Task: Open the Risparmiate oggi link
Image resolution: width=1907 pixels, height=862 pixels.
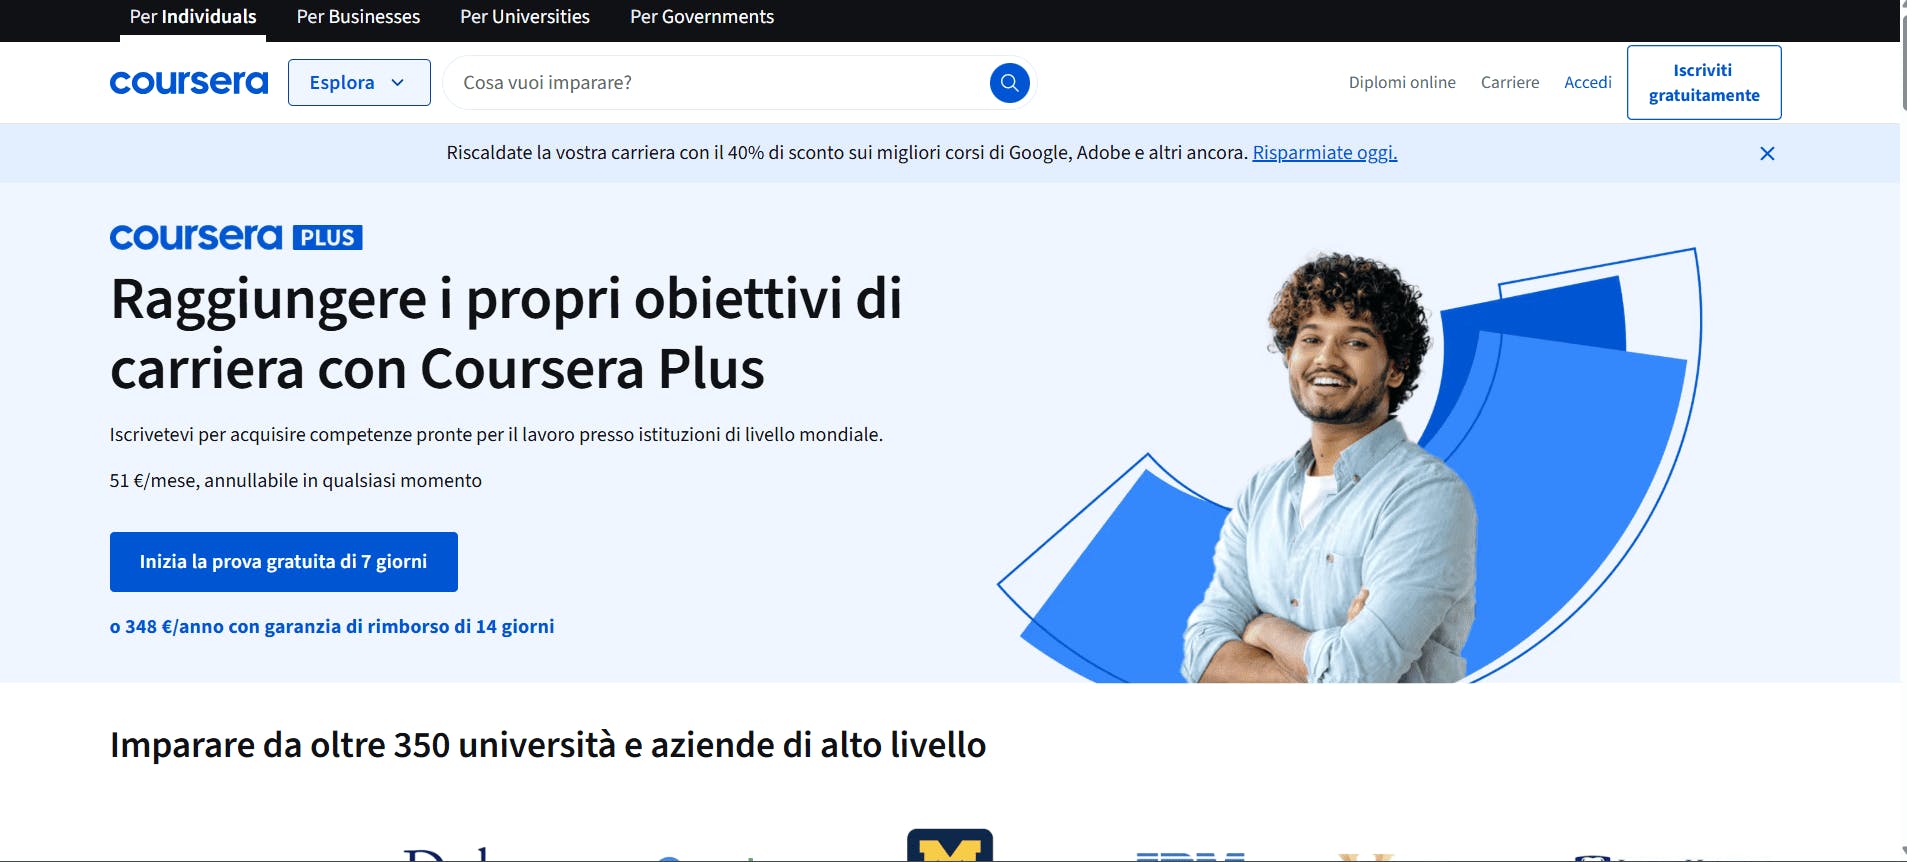Action: click(1325, 153)
